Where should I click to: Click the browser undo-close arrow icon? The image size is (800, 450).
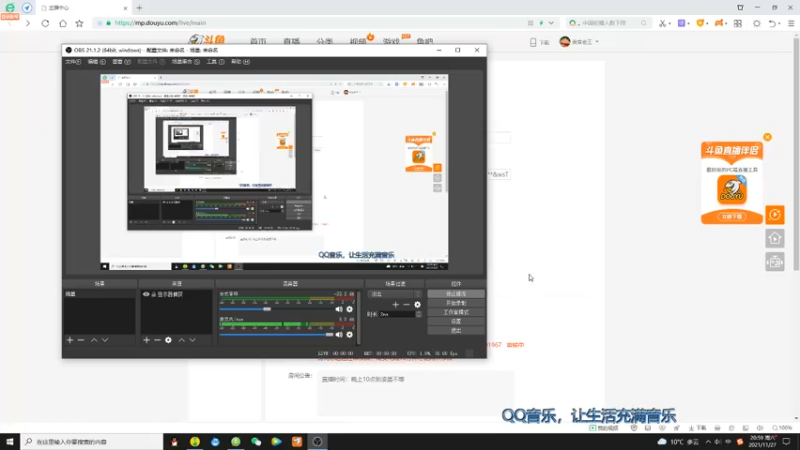[x=772, y=23]
